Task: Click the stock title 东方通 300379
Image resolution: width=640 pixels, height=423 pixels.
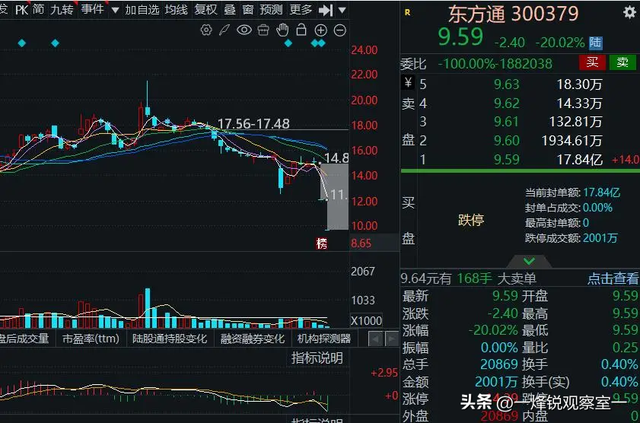Action: [x=513, y=14]
